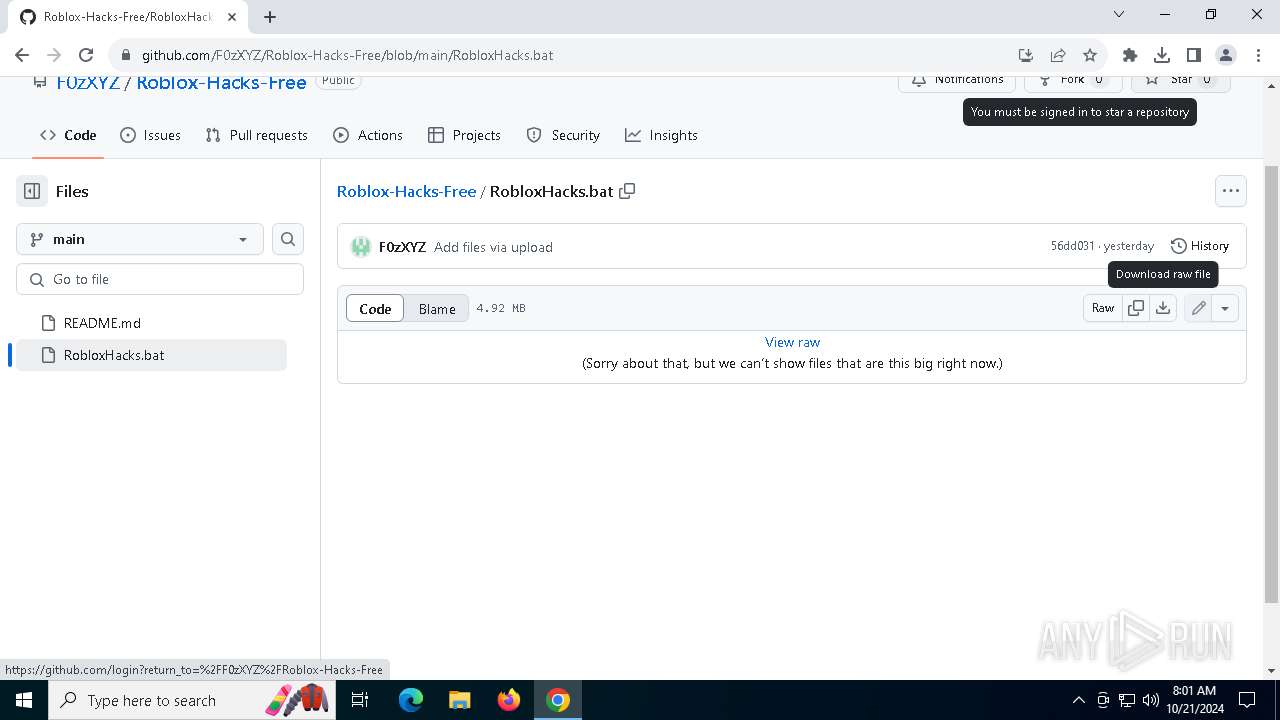Click the Go to file input

pos(160,279)
